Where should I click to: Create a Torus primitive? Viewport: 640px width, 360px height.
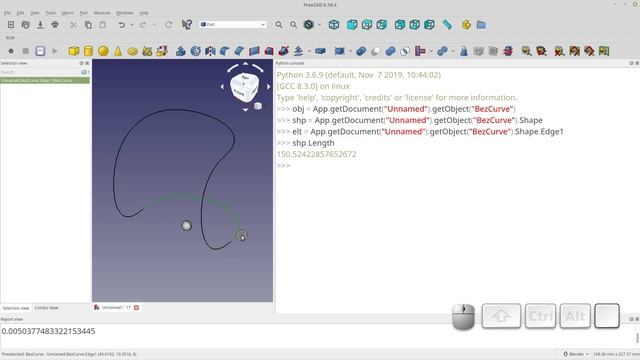click(133, 51)
